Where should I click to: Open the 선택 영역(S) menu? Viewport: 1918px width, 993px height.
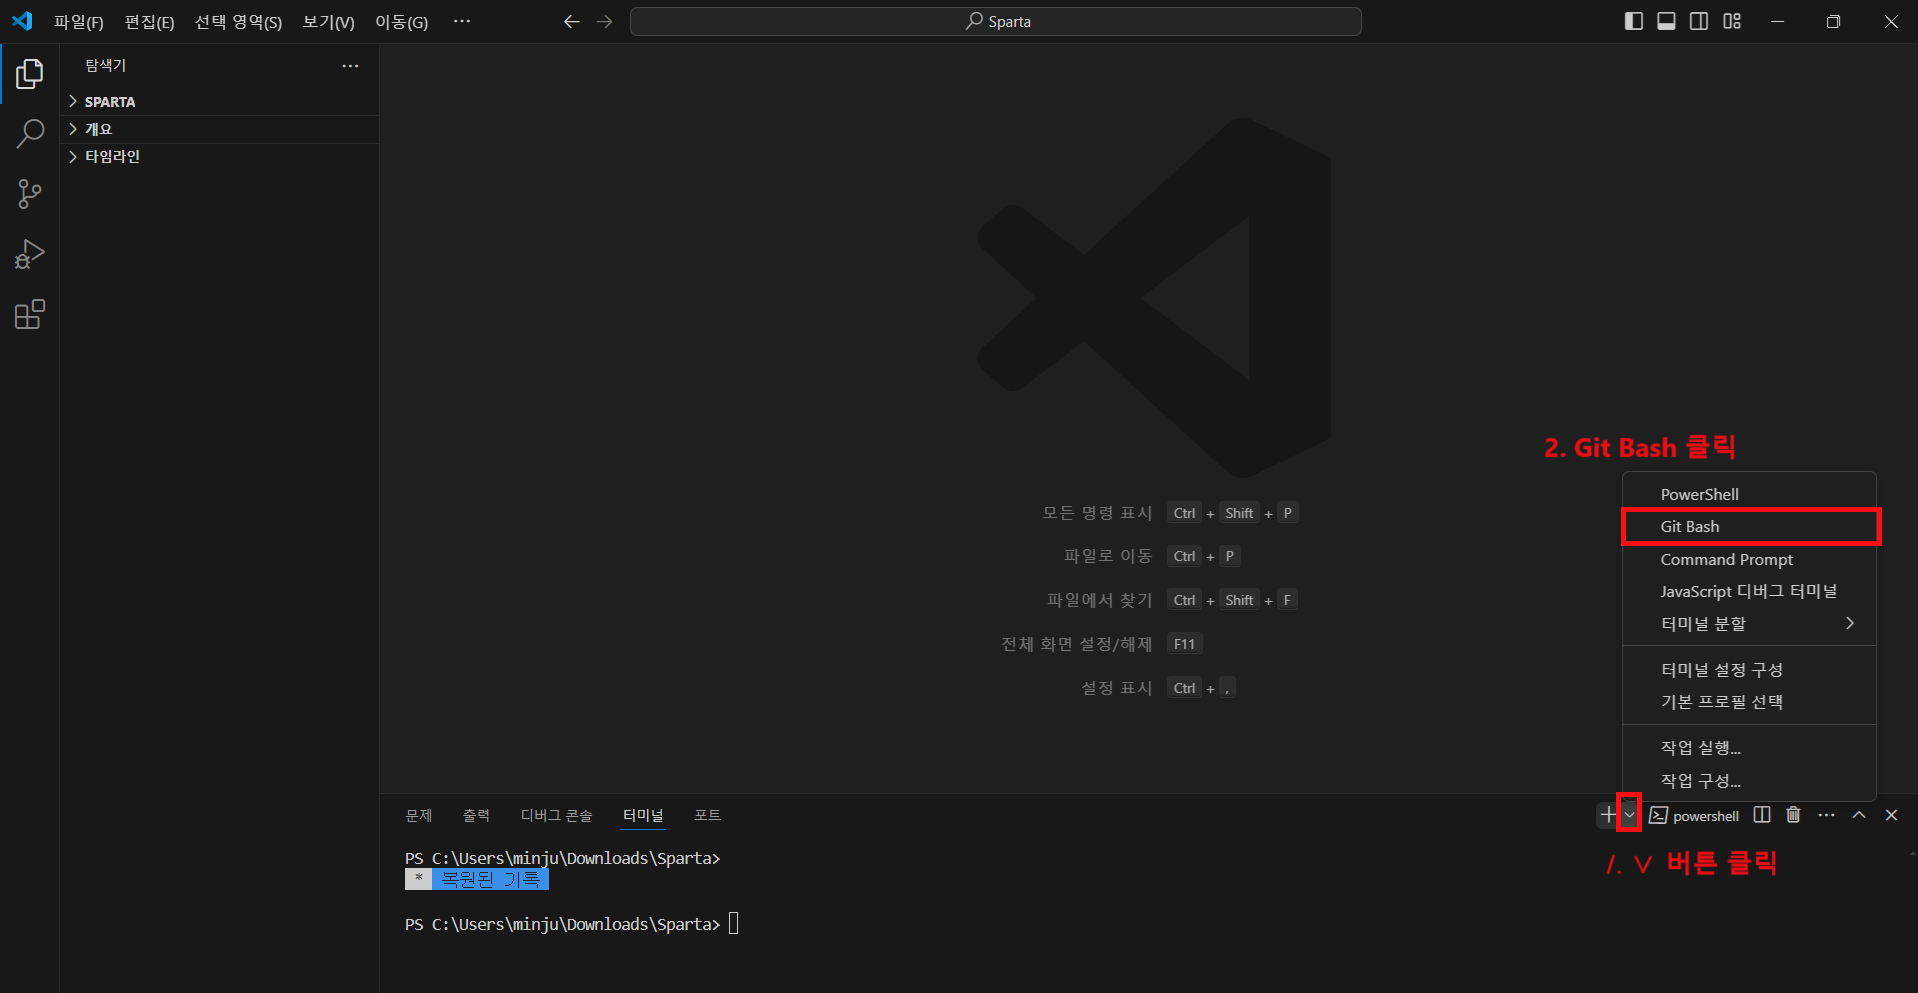[238, 22]
